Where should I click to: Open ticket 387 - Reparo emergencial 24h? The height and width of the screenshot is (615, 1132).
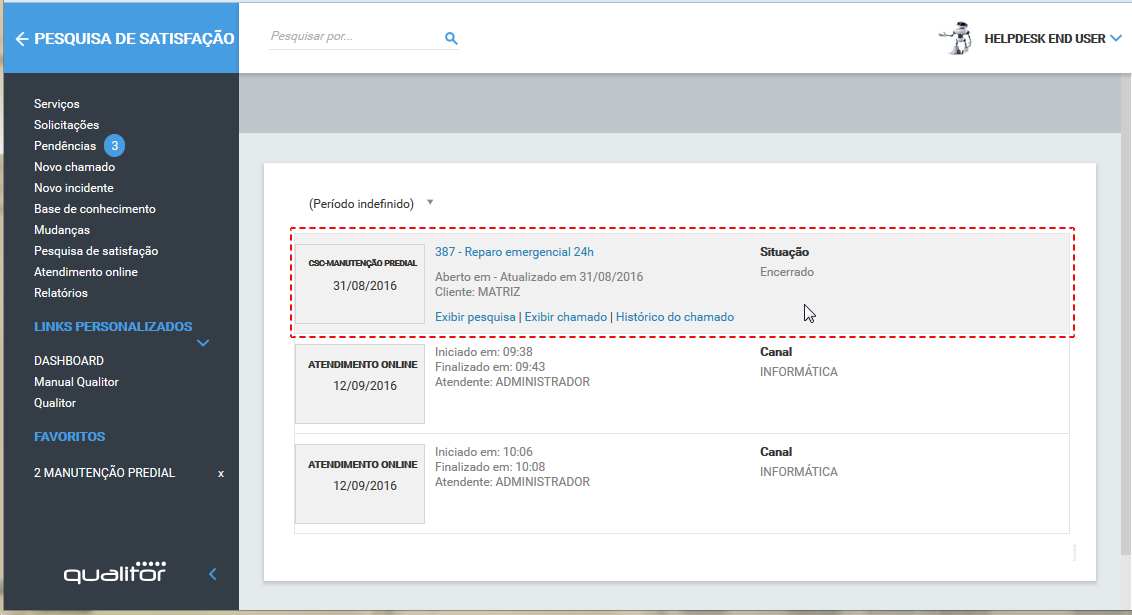(x=514, y=252)
